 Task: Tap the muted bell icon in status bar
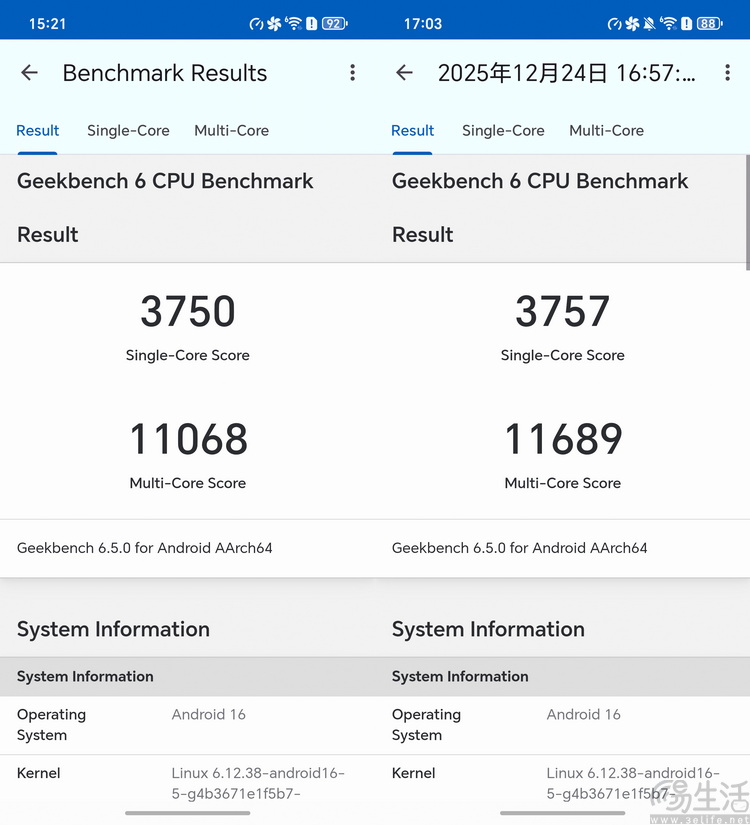(650, 23)
